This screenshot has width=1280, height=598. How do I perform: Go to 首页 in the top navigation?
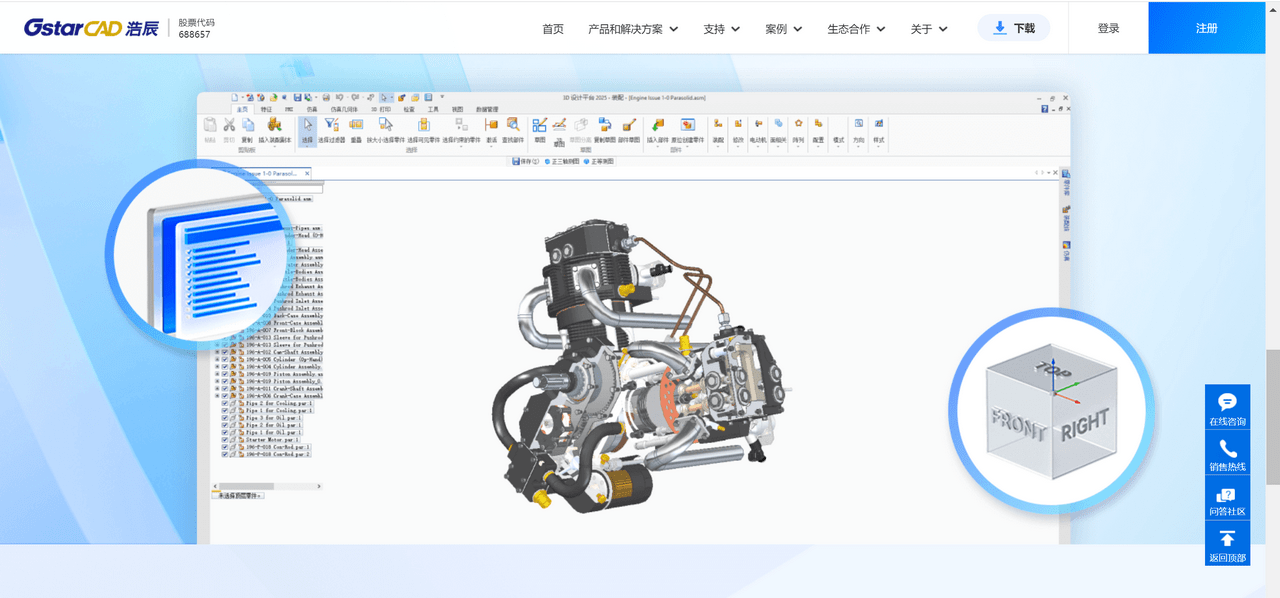pyautogui.click(x=553, y=29)
